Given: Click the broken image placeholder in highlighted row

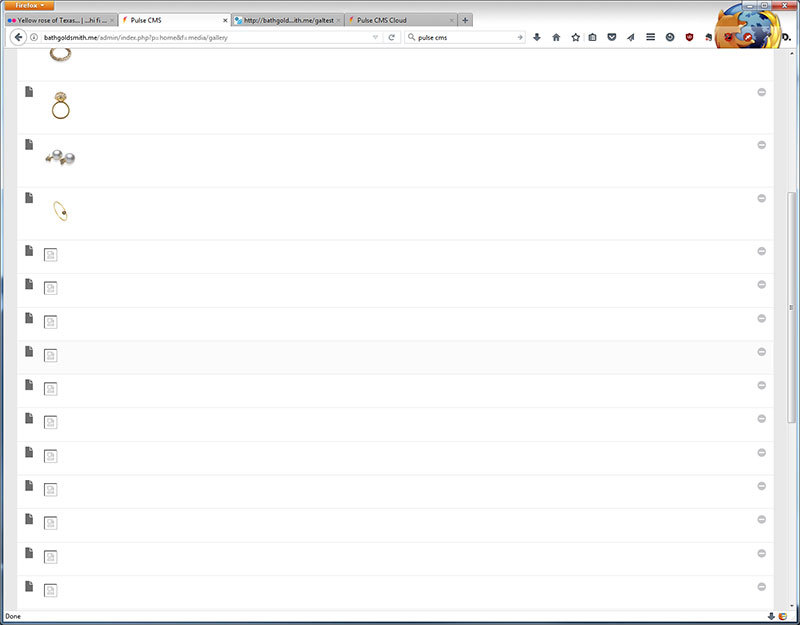Looking at the screenshot, I should click(50, 355).
